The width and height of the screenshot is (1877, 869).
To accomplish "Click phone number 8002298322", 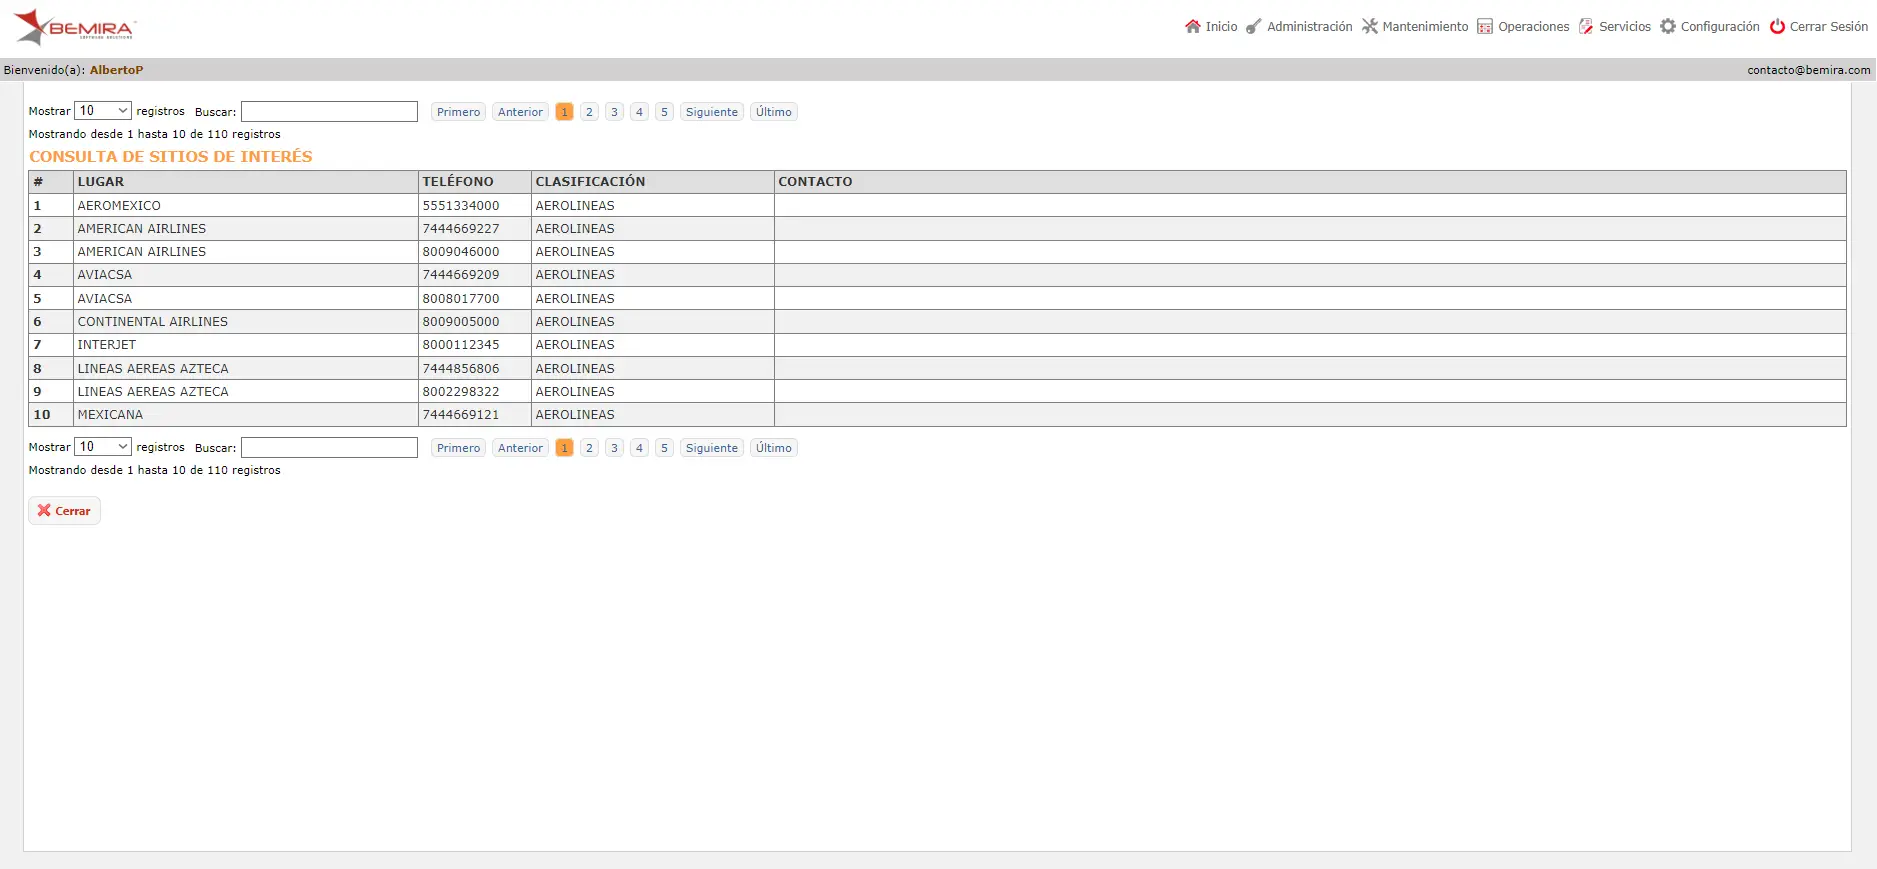I will pyautogui.click(x=461, y=392).
